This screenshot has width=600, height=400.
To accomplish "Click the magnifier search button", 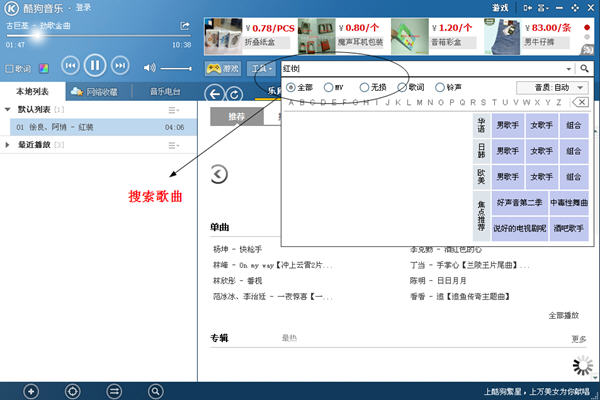I will click(x=584, y=68).
